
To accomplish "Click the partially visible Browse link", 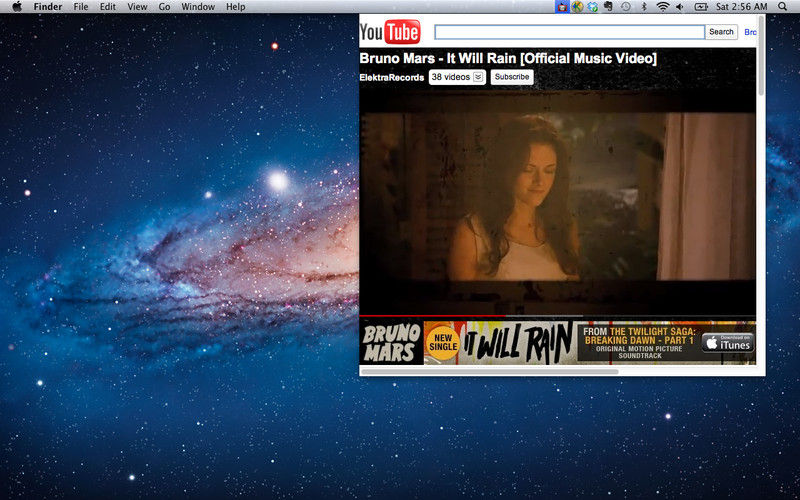I will click(751, 32).
